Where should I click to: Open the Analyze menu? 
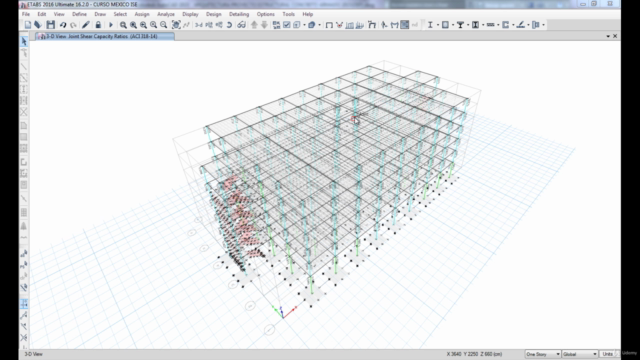[166, 14]
